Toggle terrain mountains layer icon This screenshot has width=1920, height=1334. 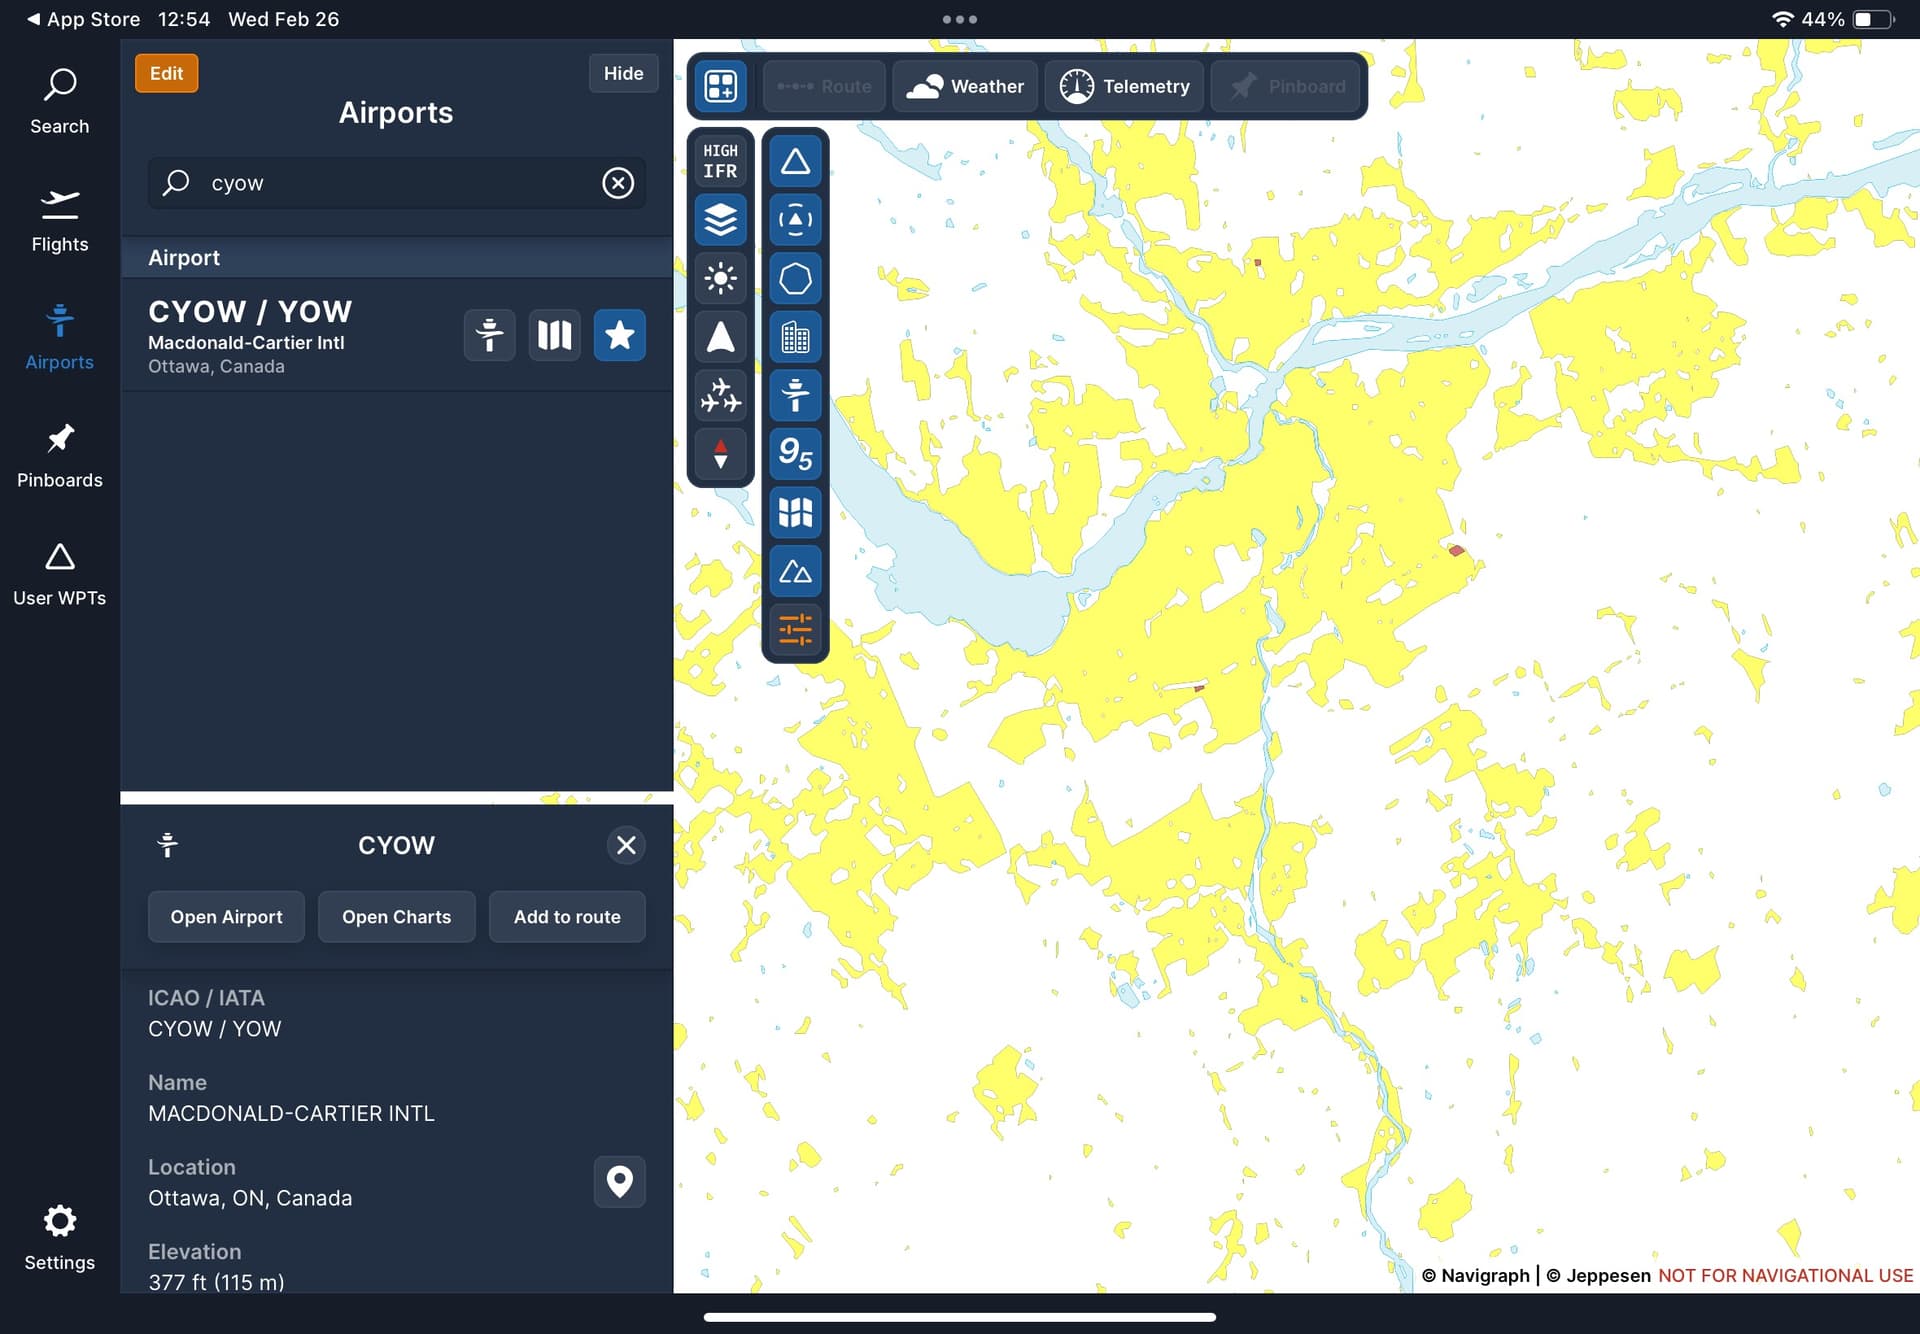(x=795, y=572)
